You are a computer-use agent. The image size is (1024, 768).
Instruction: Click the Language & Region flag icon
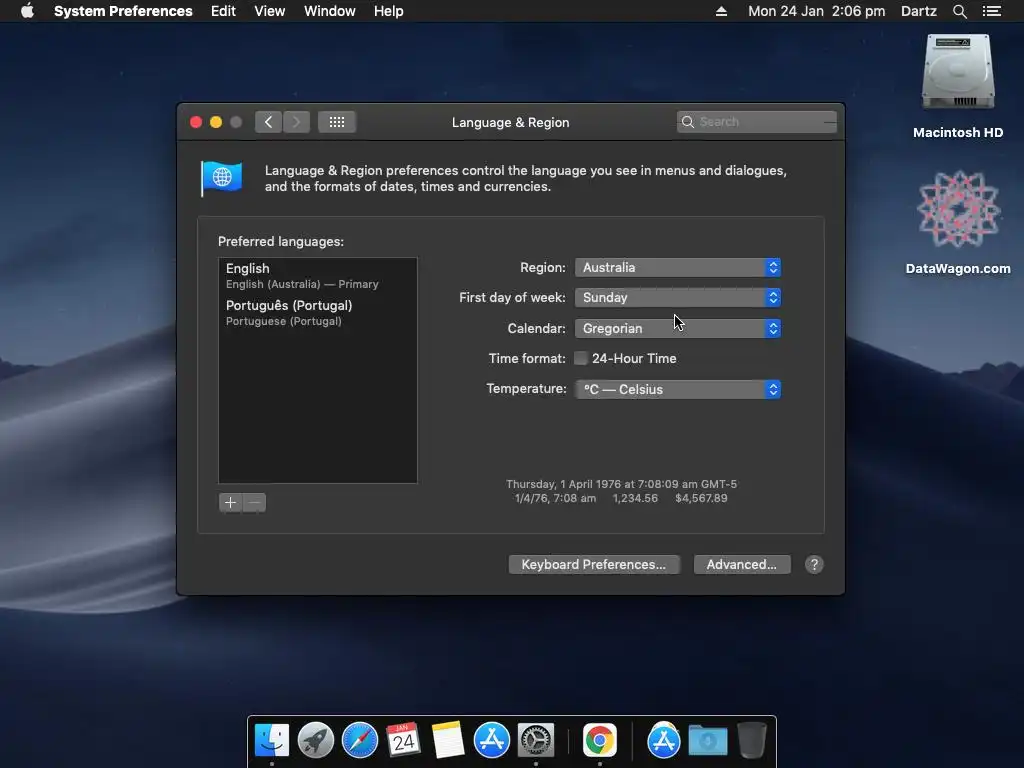221,178
